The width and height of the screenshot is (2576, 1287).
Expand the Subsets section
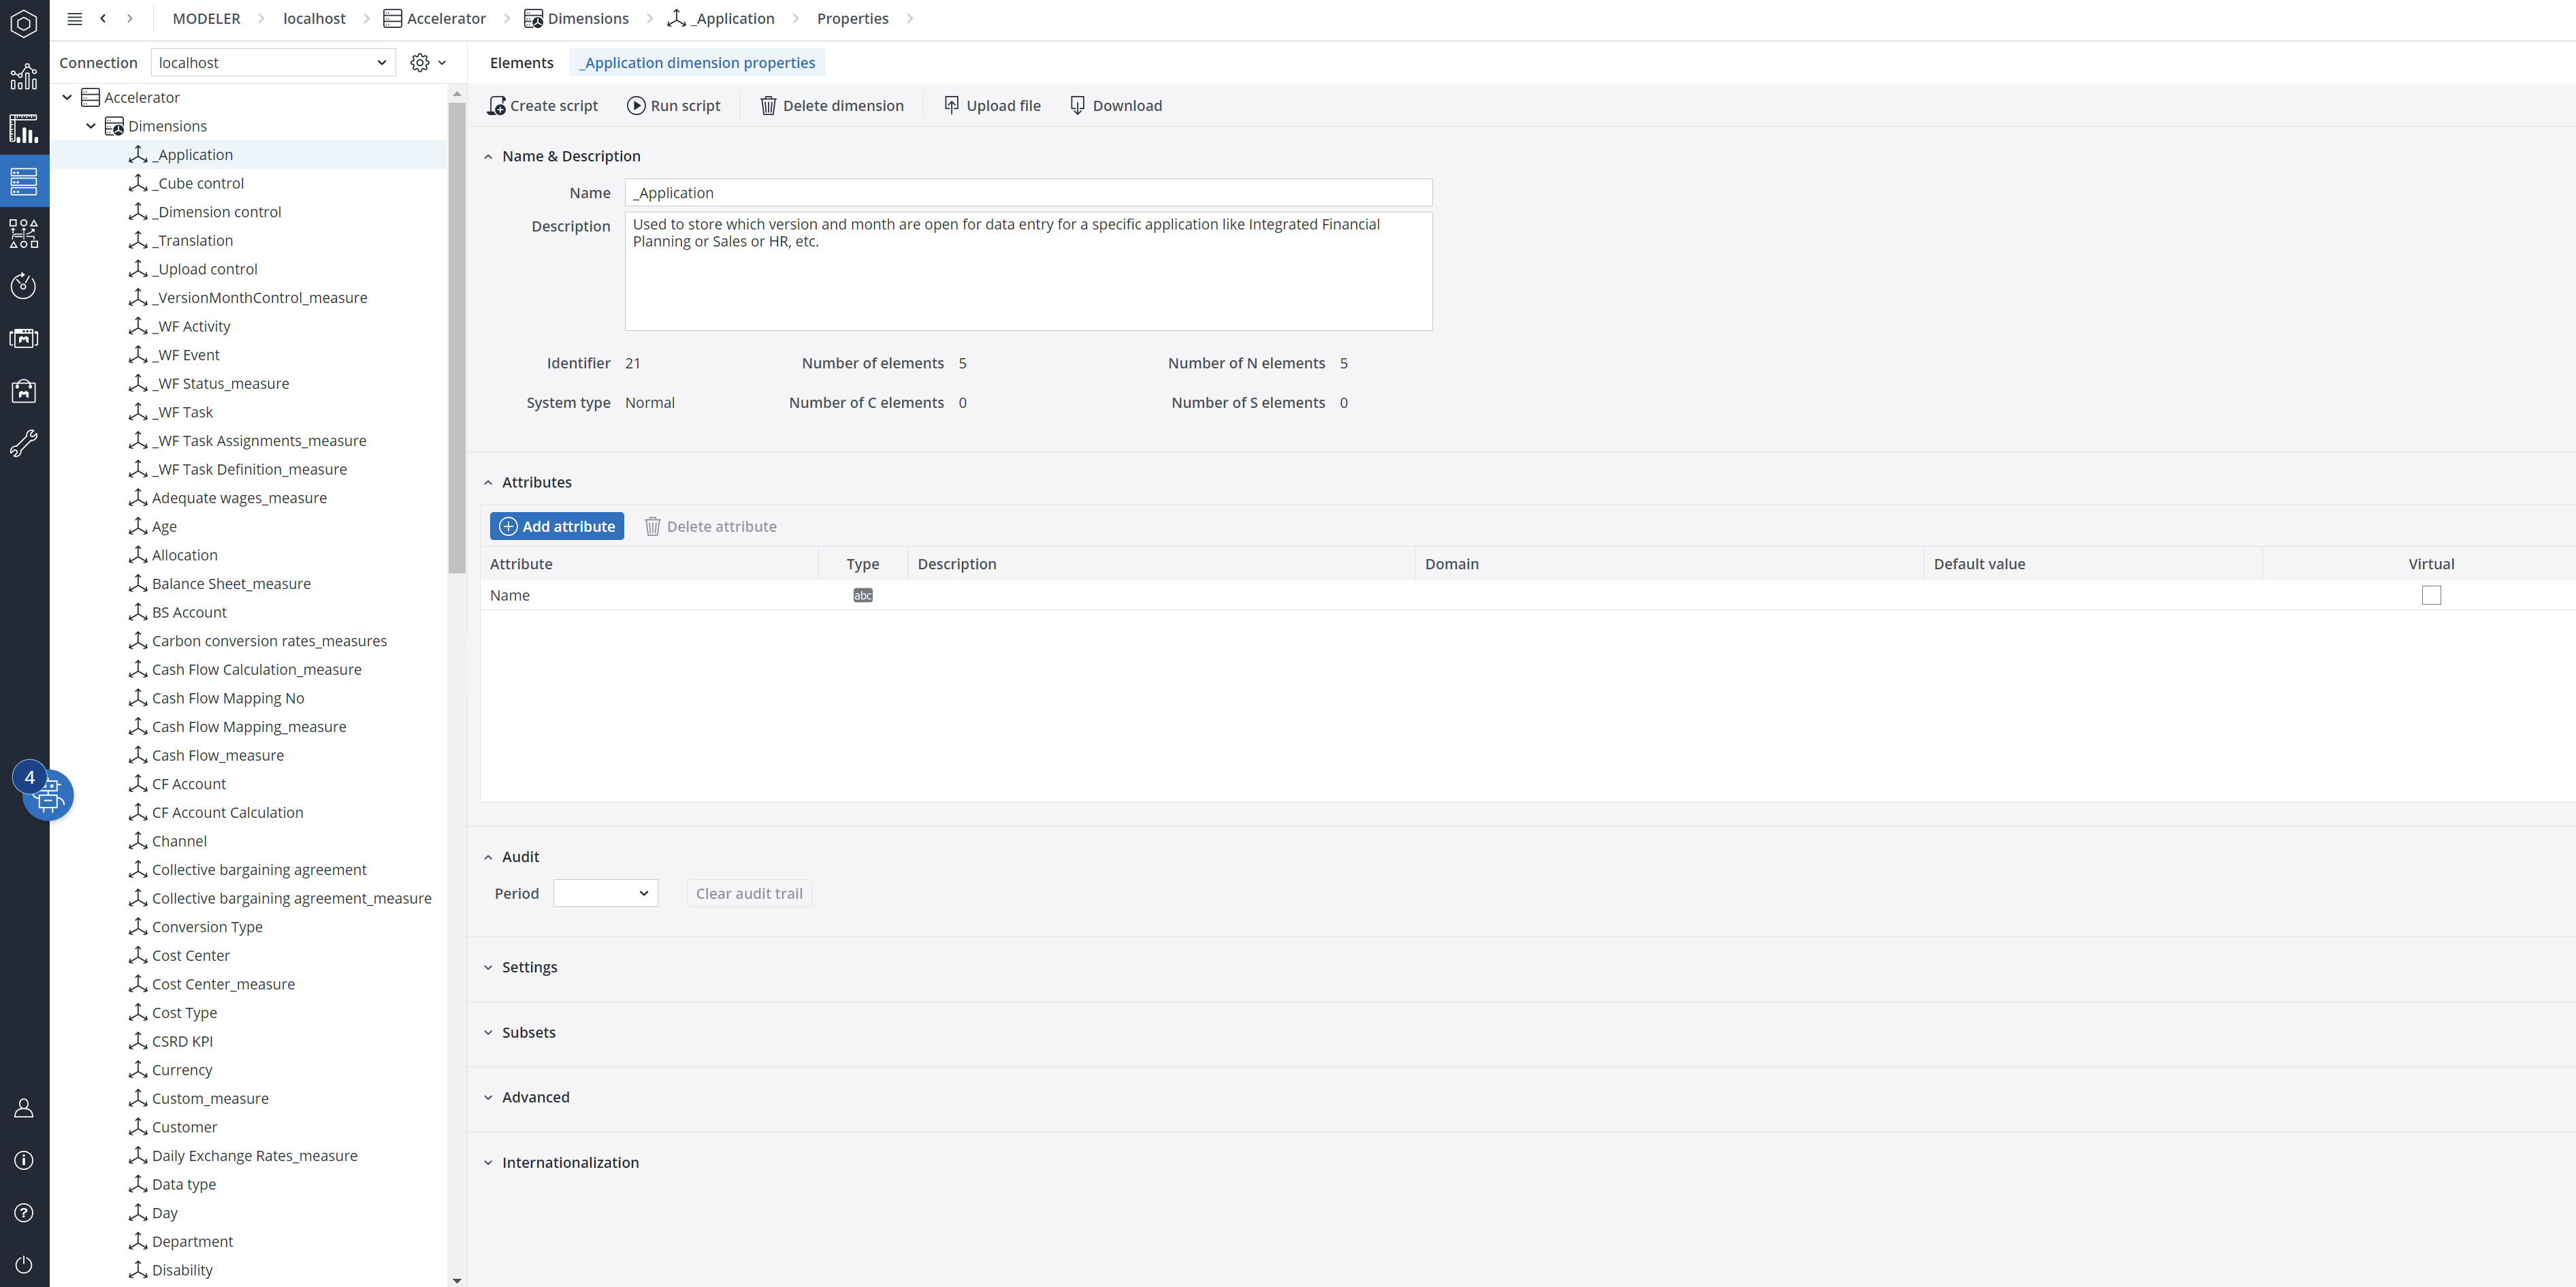[x=488, y=1033]
